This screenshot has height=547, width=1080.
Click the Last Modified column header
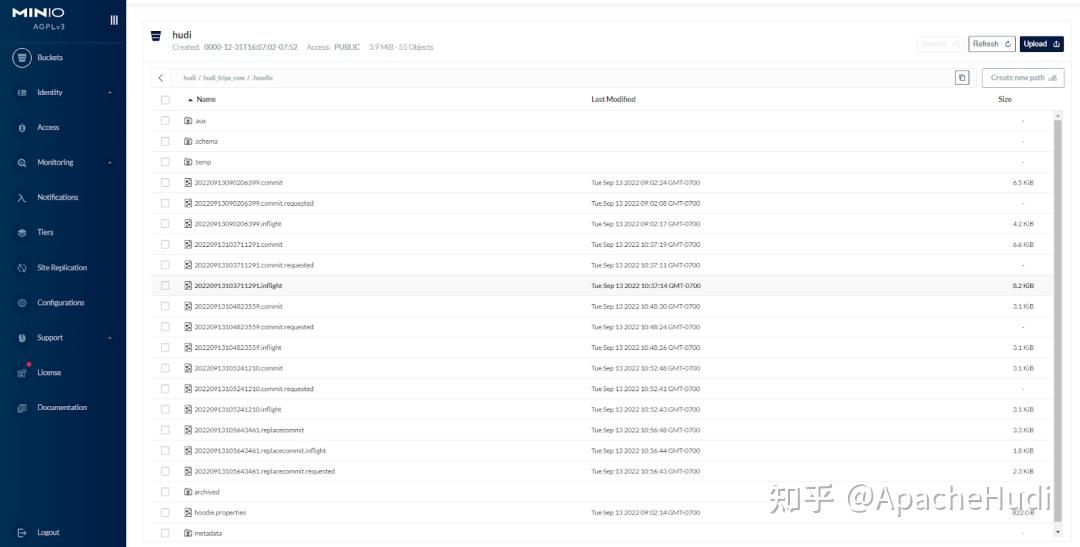click(x=613, y=100)
